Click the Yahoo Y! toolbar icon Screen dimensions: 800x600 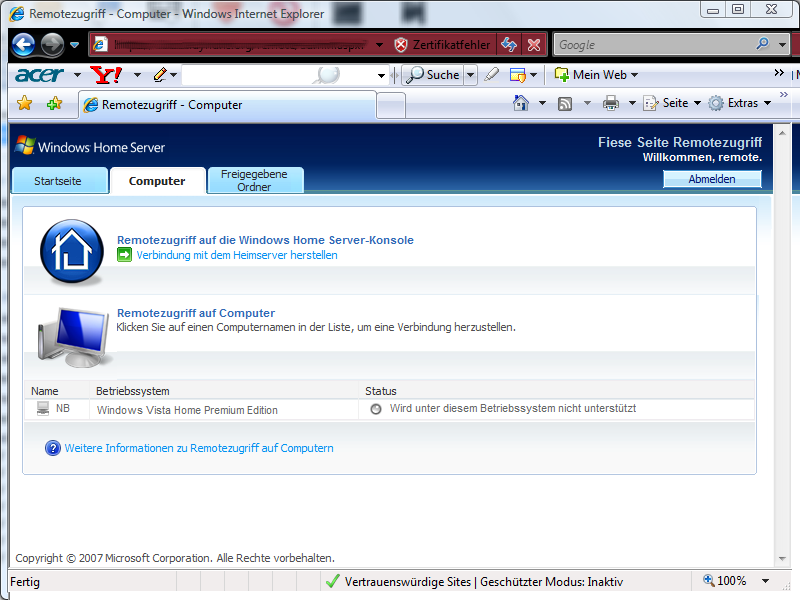pos(105,75)
